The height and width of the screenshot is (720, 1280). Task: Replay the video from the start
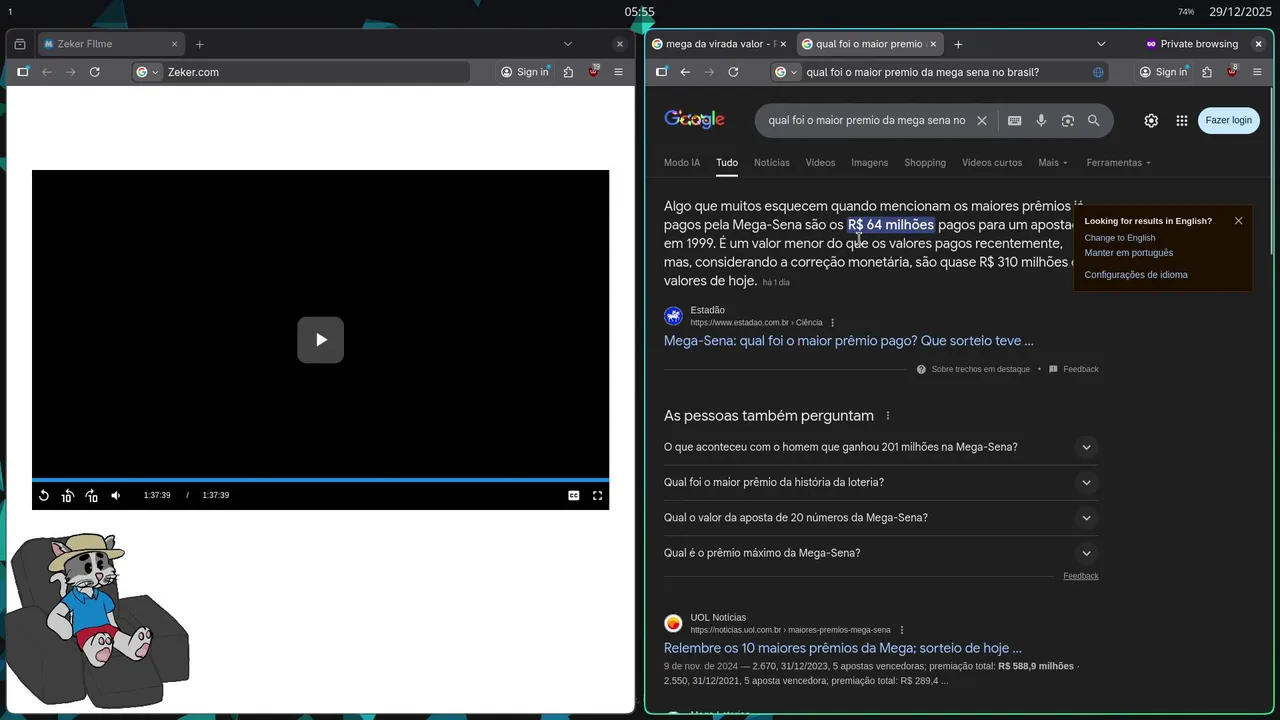(44, 495)
